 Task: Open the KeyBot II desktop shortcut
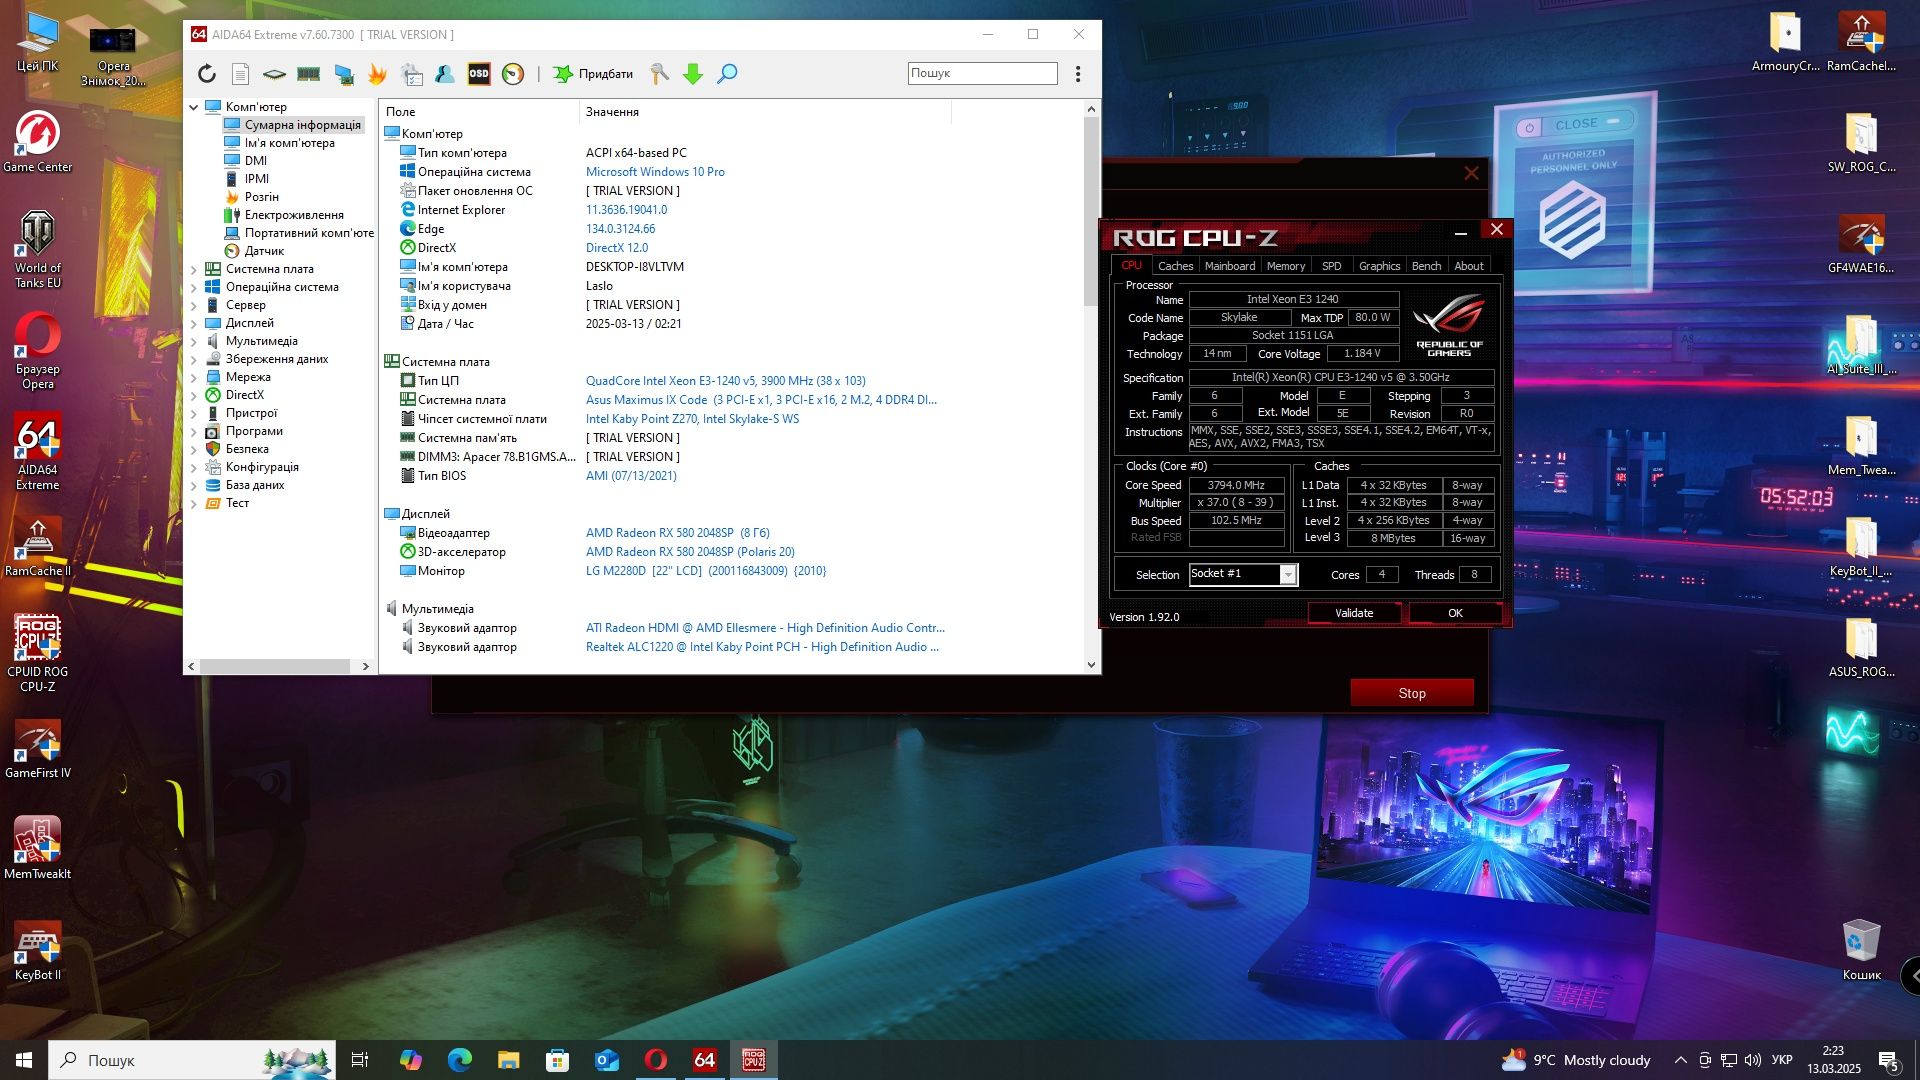point(38,950)
